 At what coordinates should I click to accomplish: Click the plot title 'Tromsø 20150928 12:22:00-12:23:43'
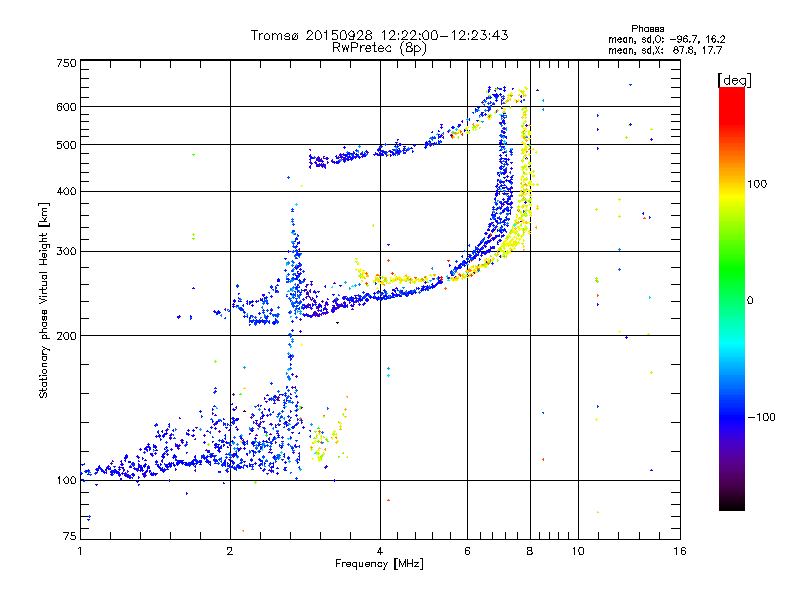(379, 35)
